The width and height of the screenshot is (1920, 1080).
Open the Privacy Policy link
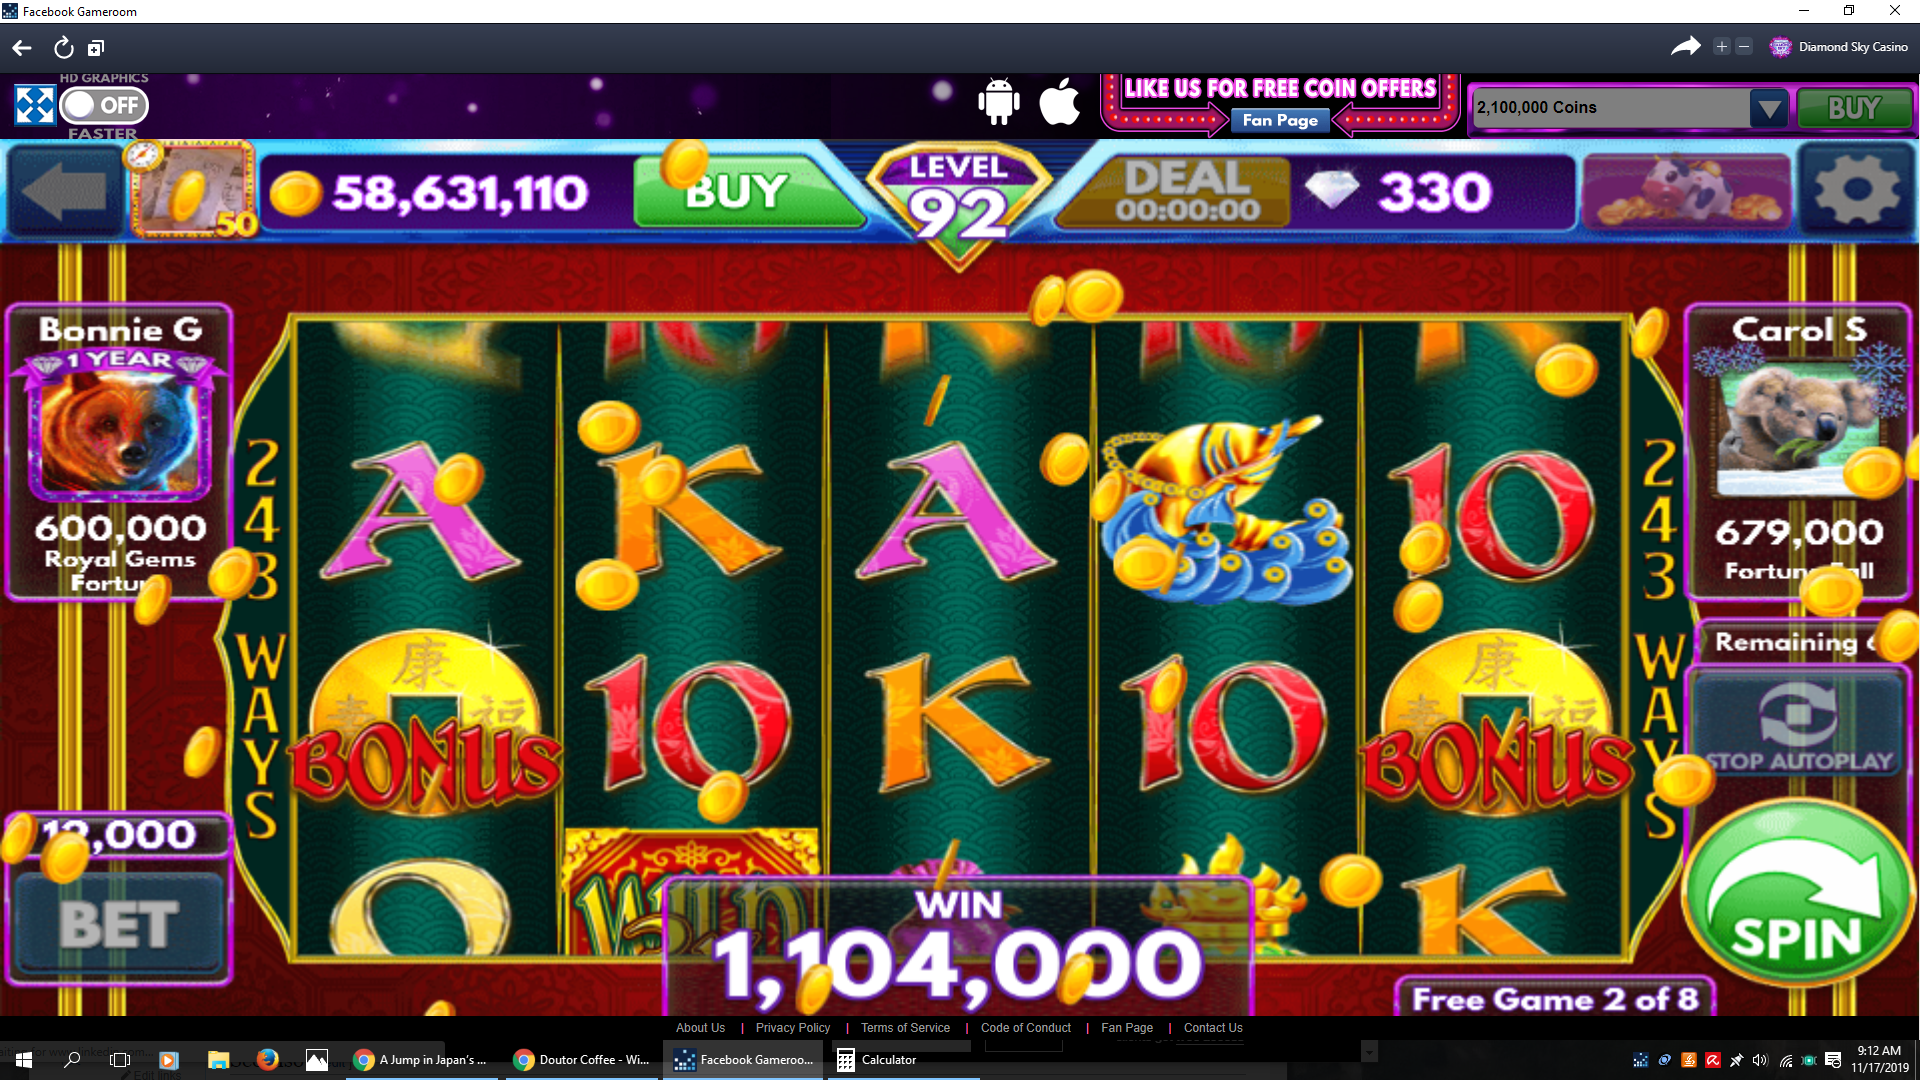(793, 1028)
